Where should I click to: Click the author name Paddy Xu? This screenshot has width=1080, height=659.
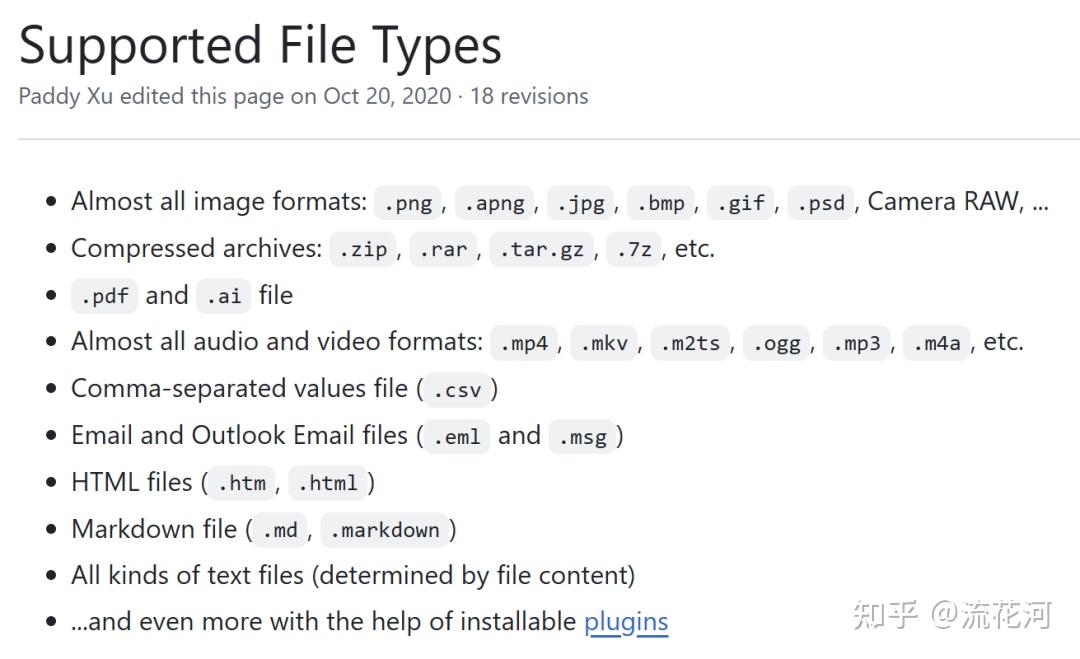64,96
